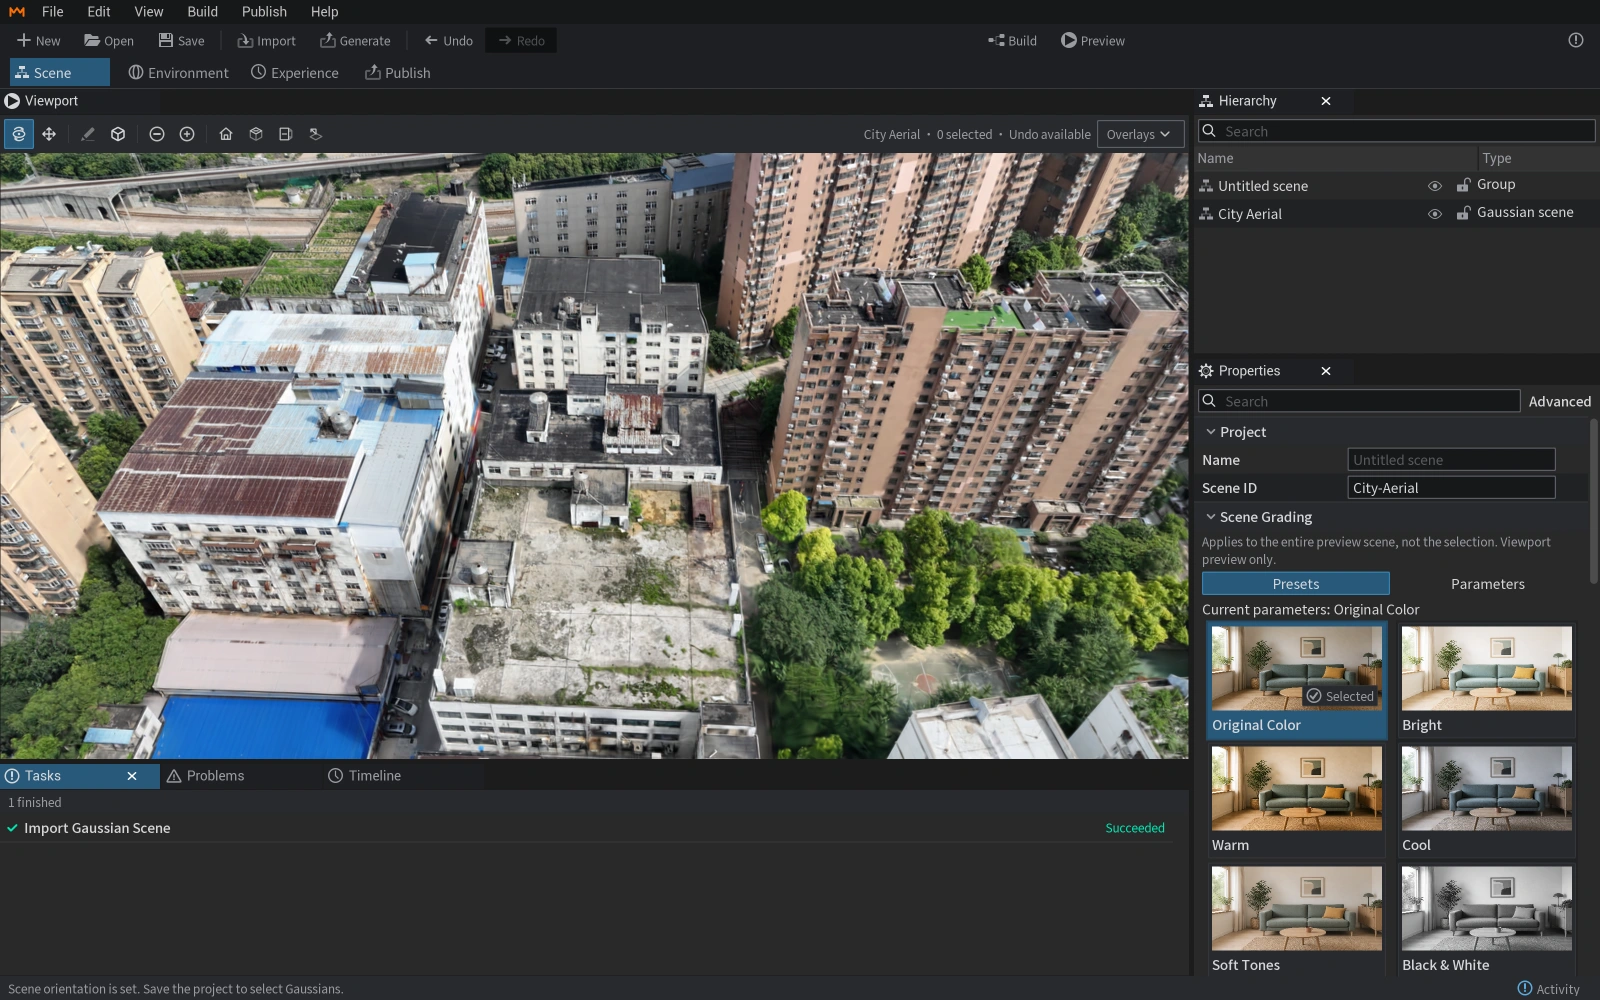The height and width of the screenshot is (1000, 1600).
Task: Click the open-top cube icon in the viewport toolbar
Action: [256, 134]
